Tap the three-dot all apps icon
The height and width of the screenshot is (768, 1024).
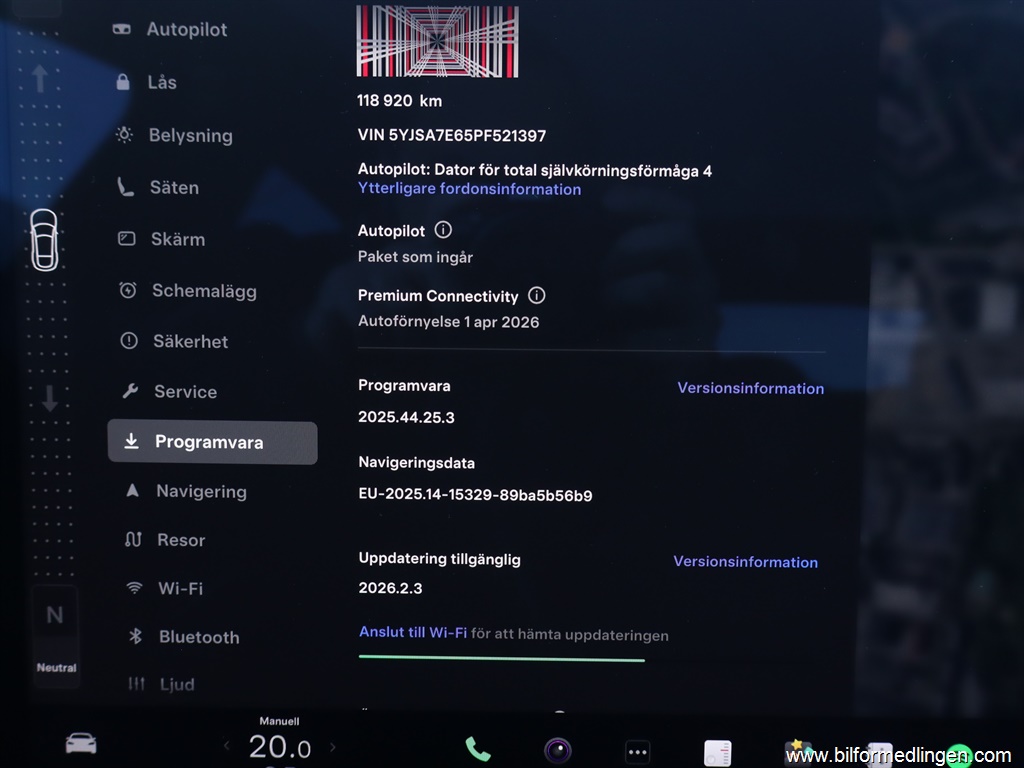637,752
